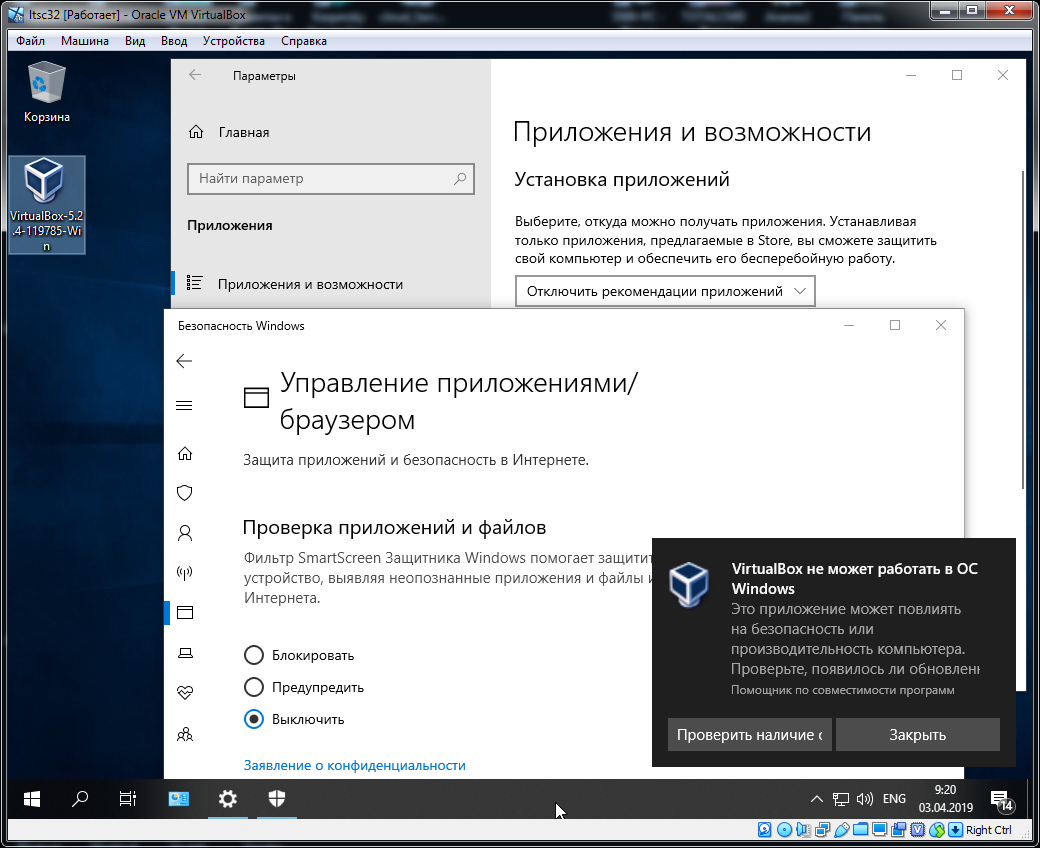
Task: Click the taskbar search magnifier
Action: 80,799
